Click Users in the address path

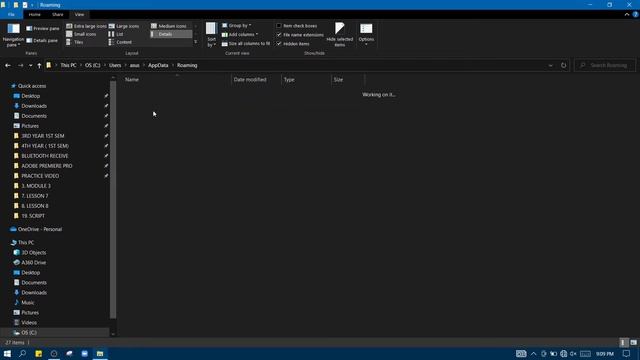click(x=115, y=65)
